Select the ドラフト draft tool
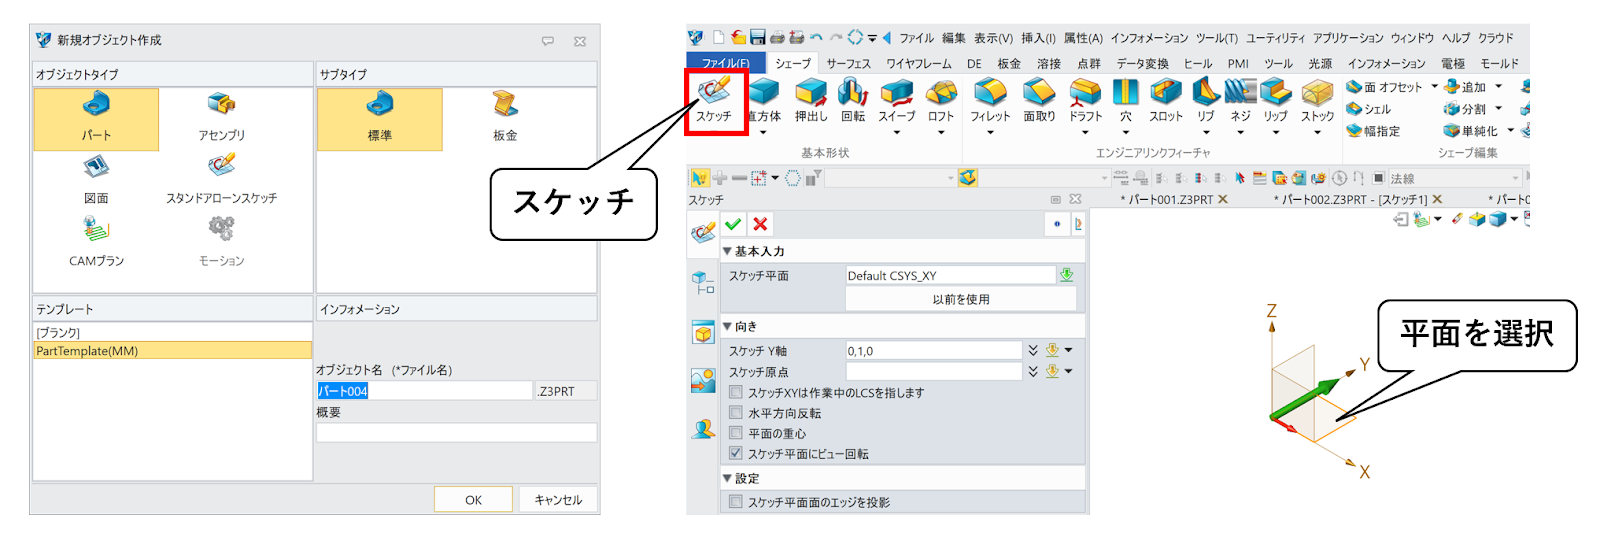Viewport: 1600px width, 537px height. coord(1085,100)
